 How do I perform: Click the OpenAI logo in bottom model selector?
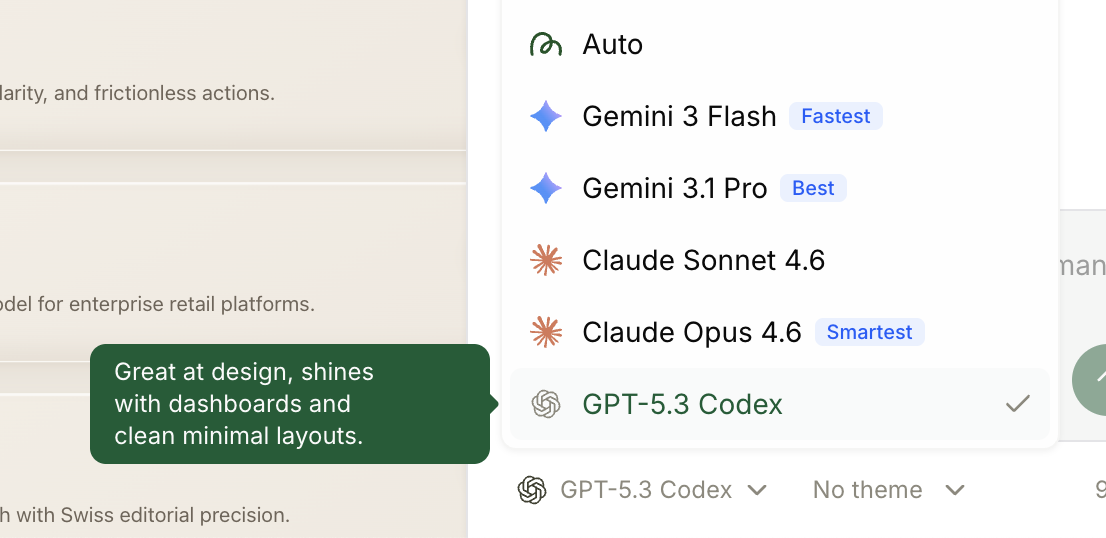click(532, 490)
